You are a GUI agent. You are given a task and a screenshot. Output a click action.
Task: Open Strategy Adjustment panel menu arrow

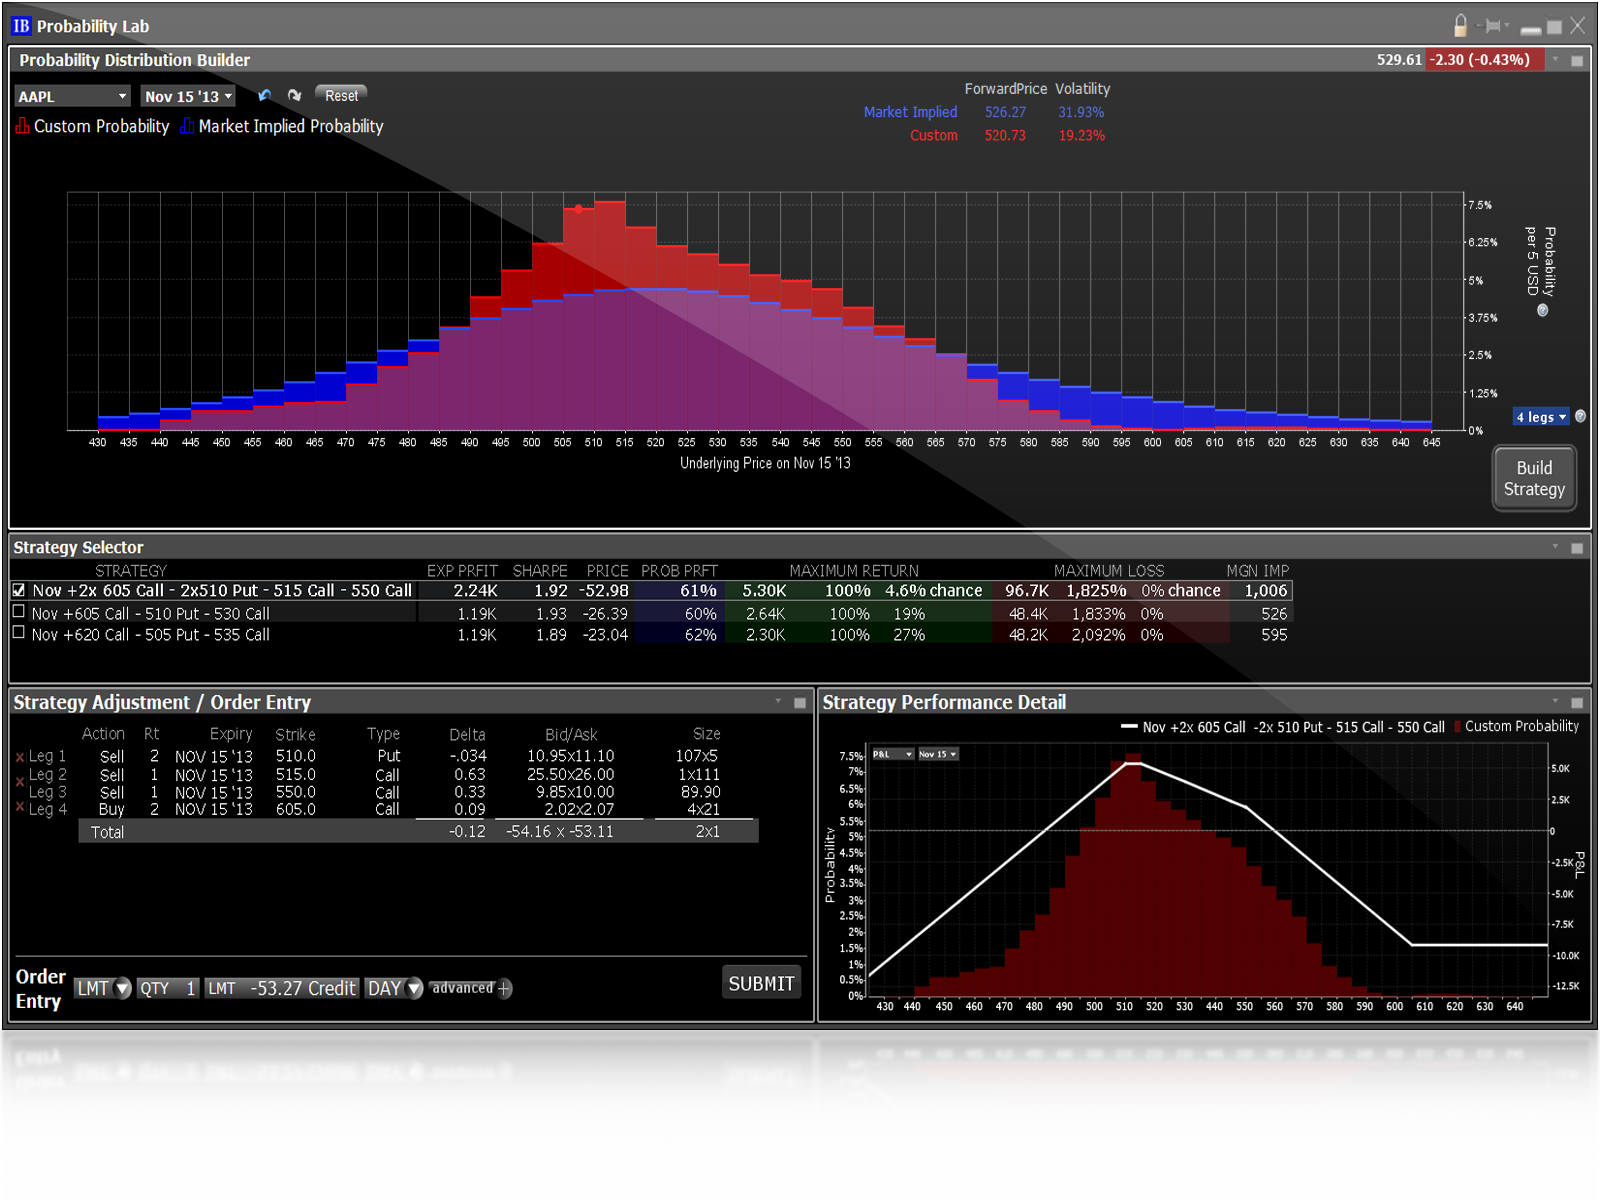[x=778, y=702]
